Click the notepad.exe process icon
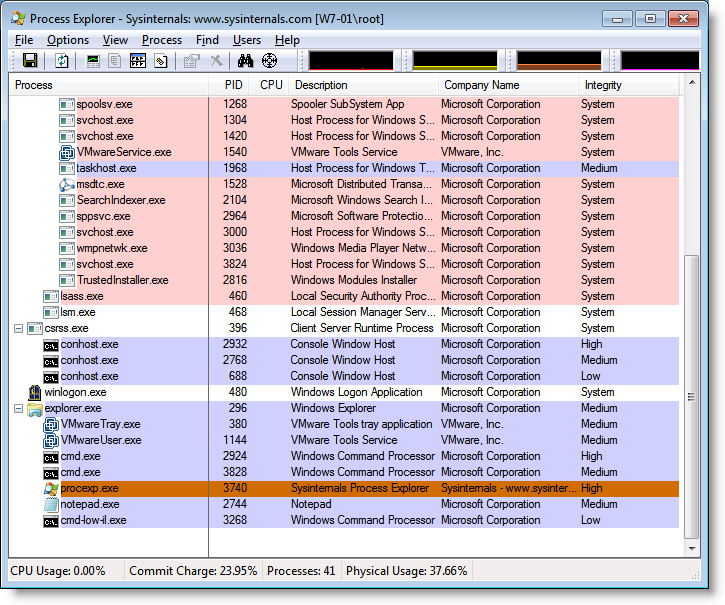The image size is (725, 605). click(51, 504)
